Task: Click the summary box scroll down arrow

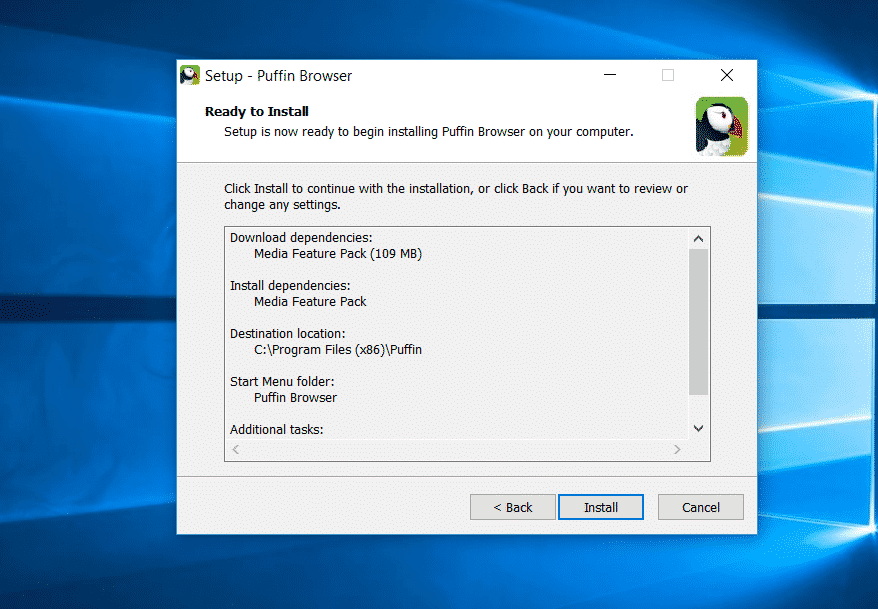Action: 698,428
